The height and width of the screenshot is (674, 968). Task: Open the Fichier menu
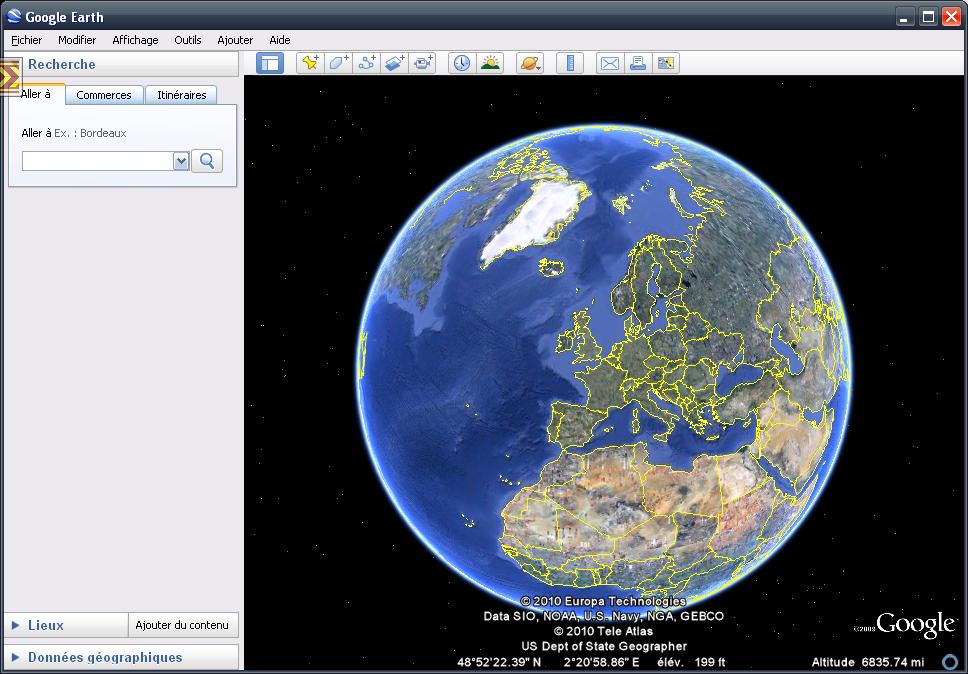(x=27, y=40)
